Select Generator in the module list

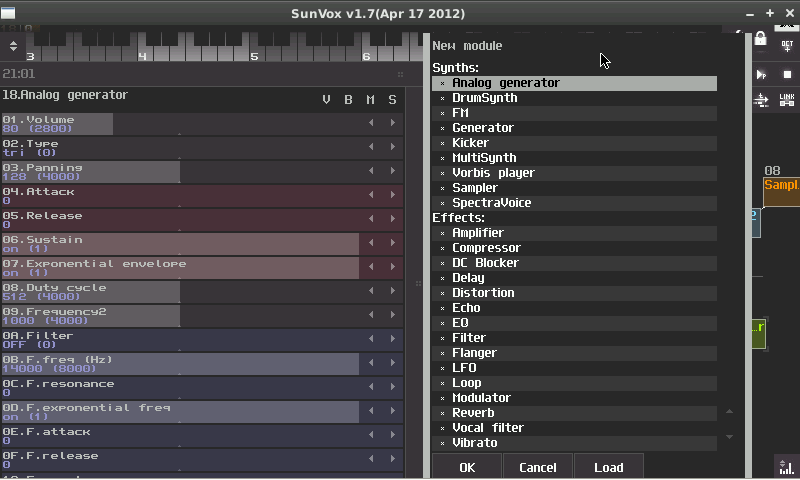574,128
